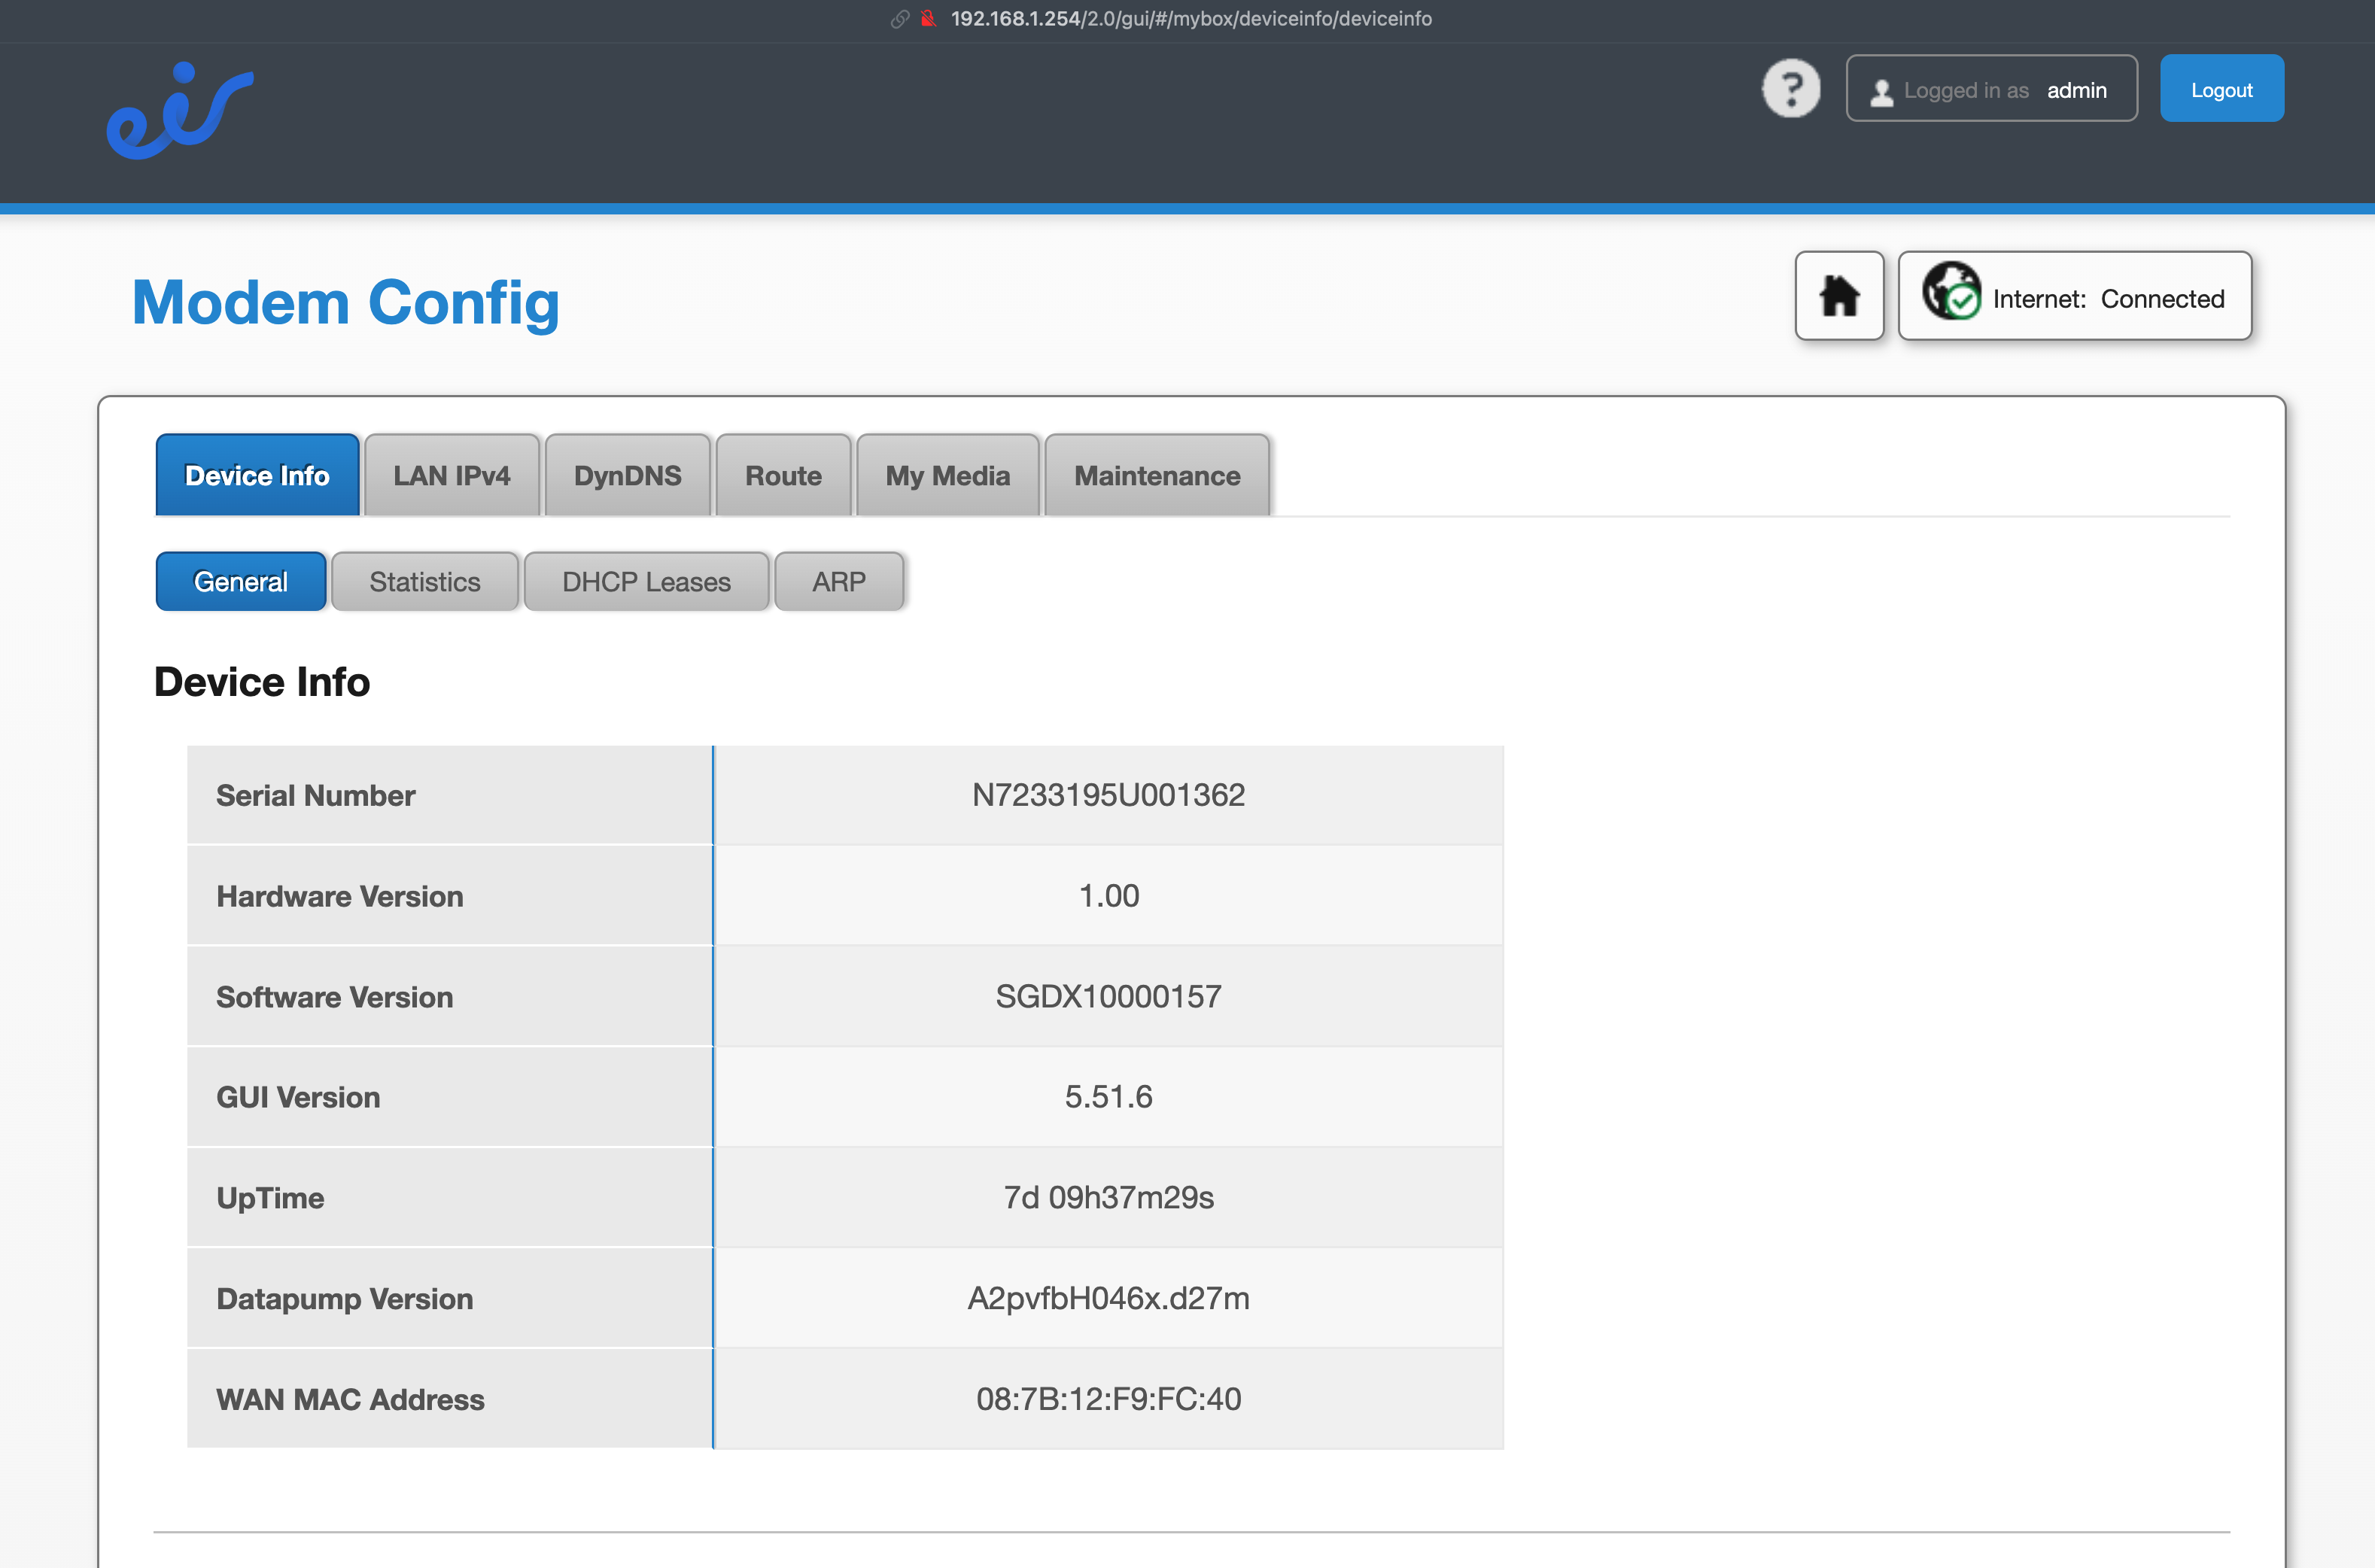Click the Hardware Version label
The height and width of the screenshot is (1568, 2375).
340,896
